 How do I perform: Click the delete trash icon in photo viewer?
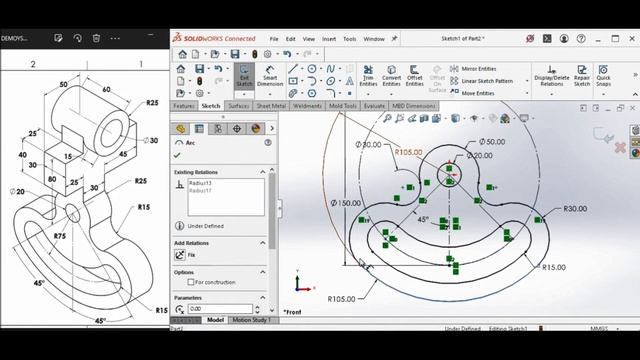pos(96,38)
